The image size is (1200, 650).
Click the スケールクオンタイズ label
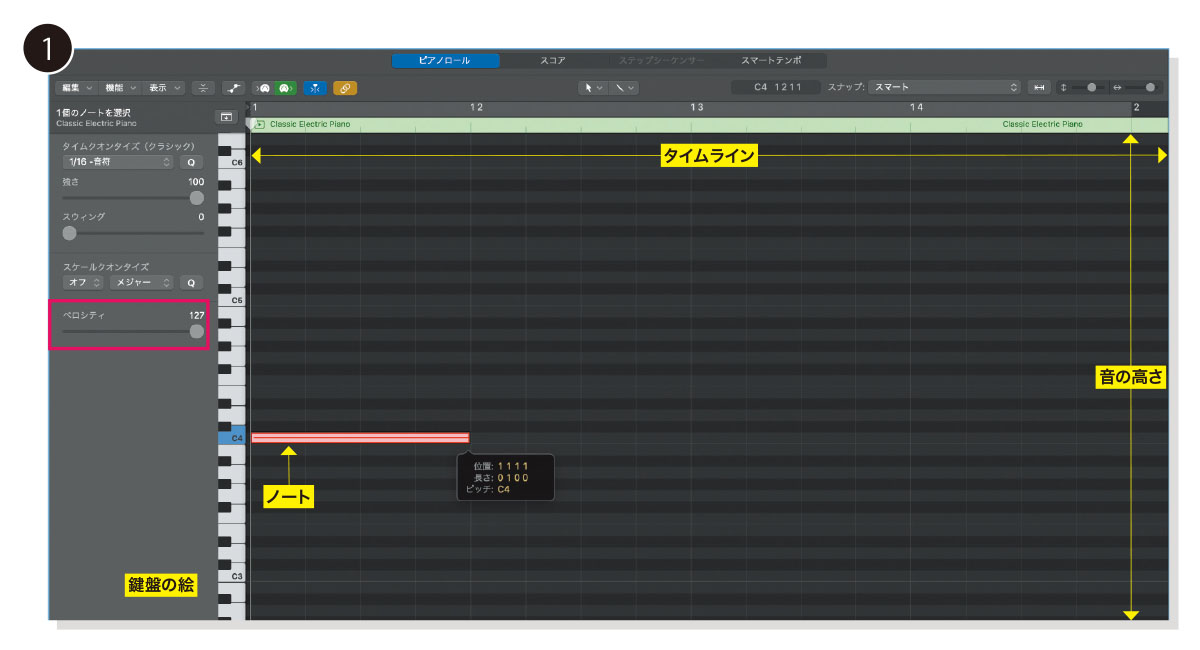pos(106,267)
